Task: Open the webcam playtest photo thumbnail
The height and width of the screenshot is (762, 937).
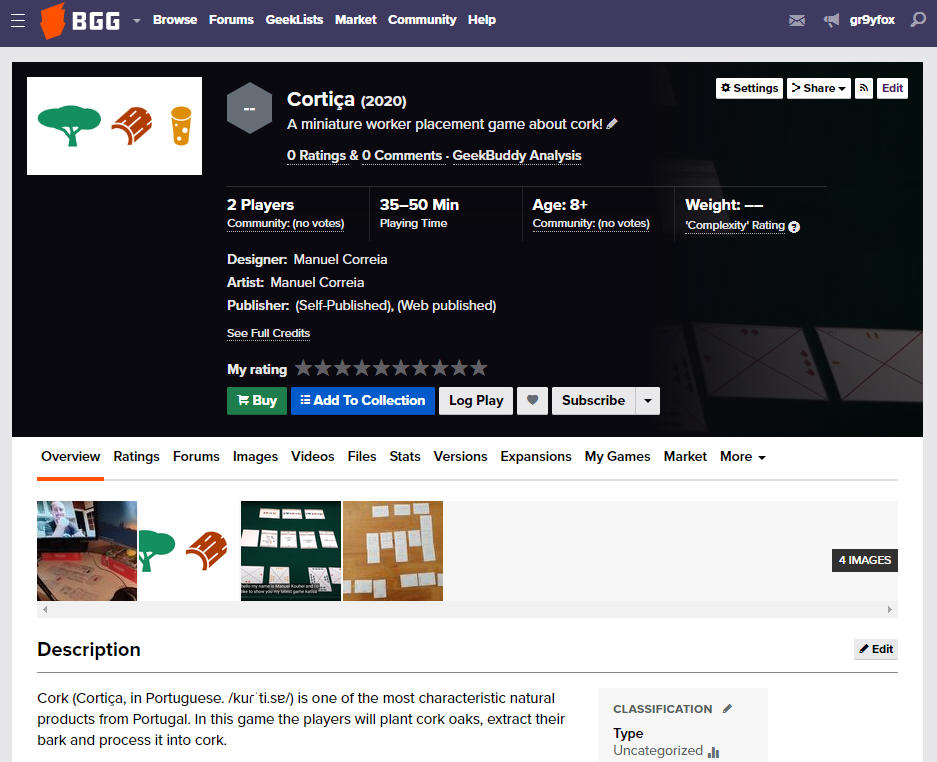Action: 87,551
